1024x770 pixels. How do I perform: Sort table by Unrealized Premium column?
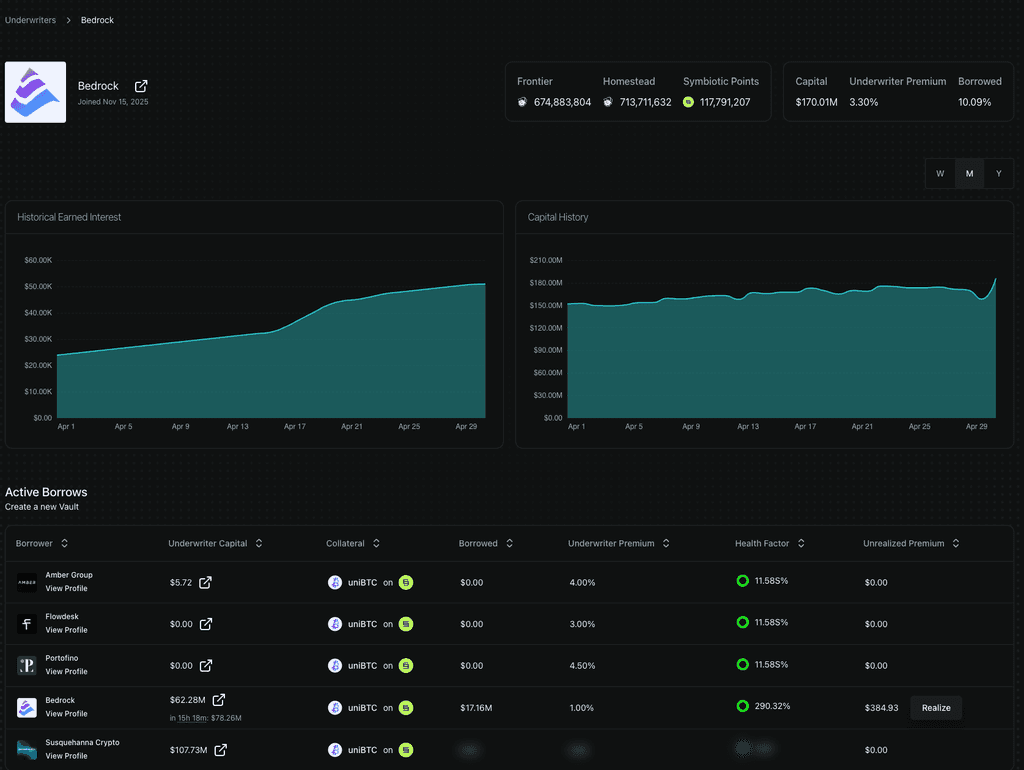(955, 543)
